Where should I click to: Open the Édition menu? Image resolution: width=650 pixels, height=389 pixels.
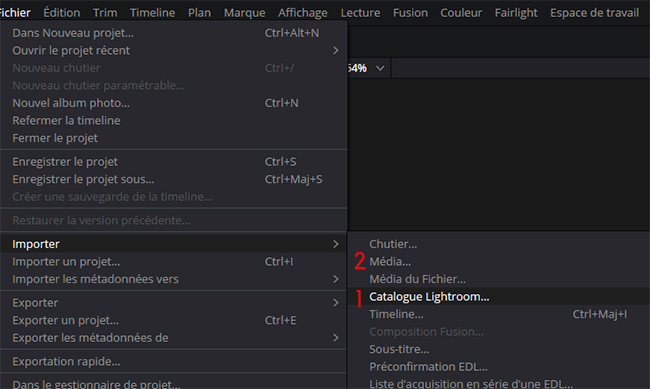pyautogui.click(x=62, y=13)
